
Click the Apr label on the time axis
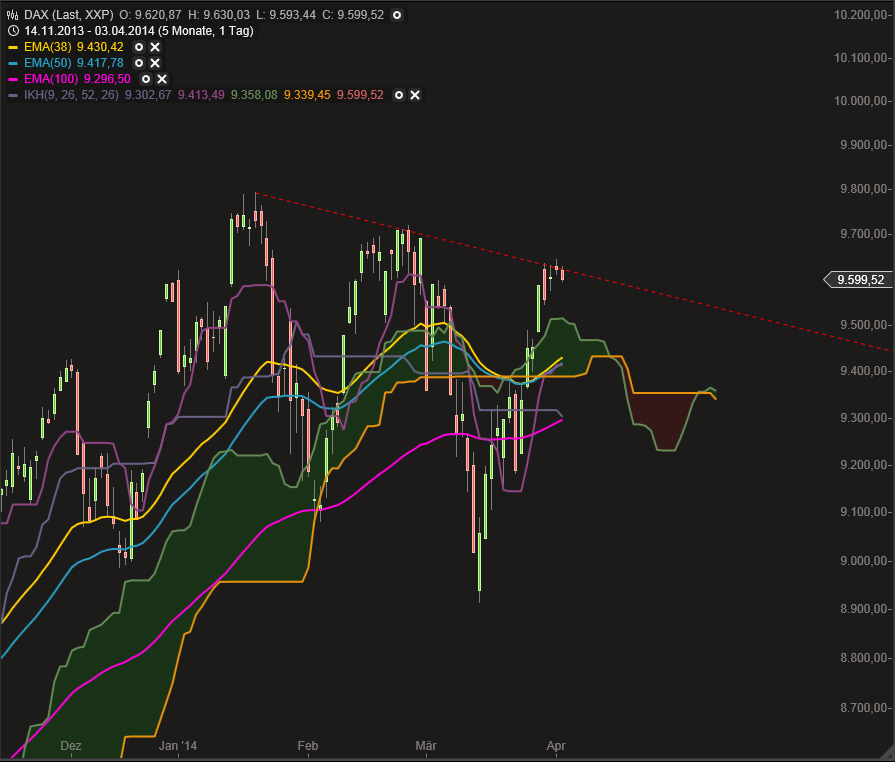tap(556, 746)
